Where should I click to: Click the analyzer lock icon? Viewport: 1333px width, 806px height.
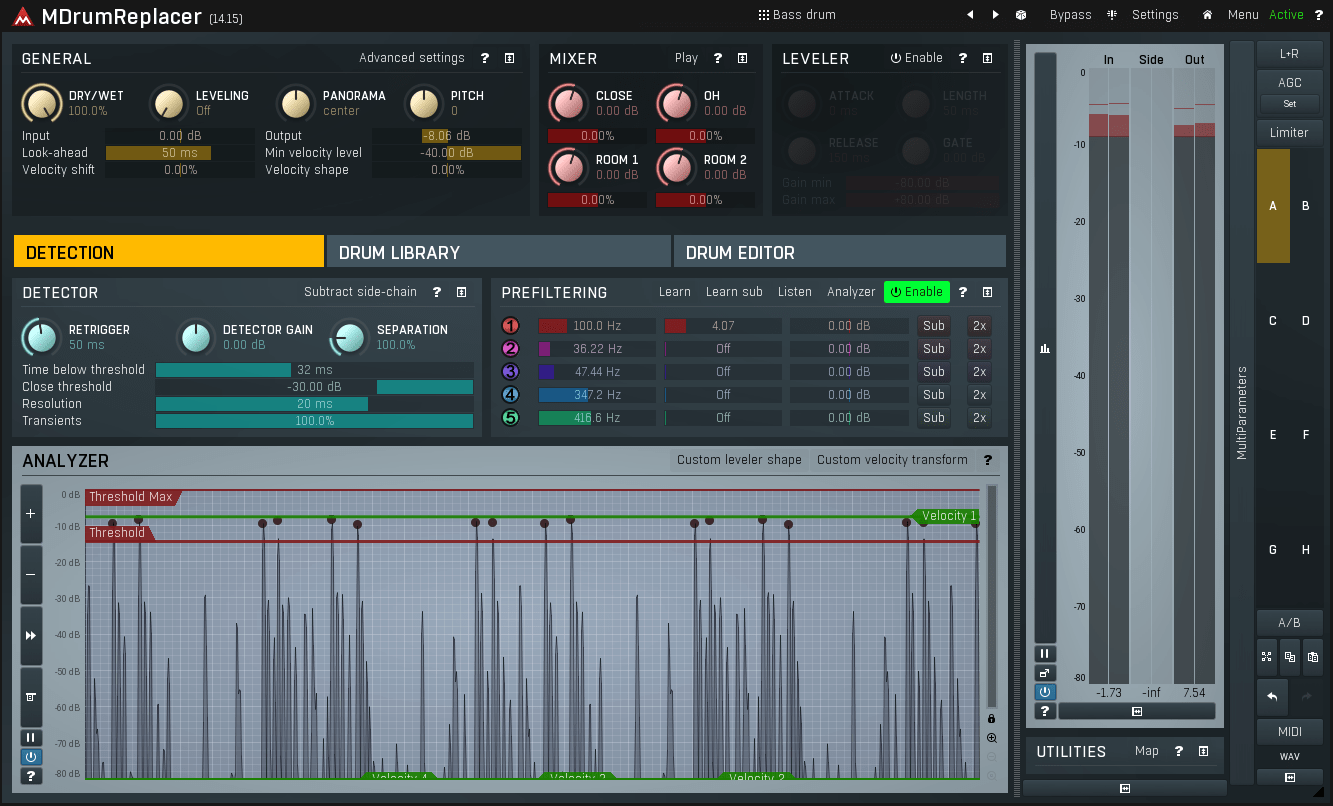pos(991,719)
